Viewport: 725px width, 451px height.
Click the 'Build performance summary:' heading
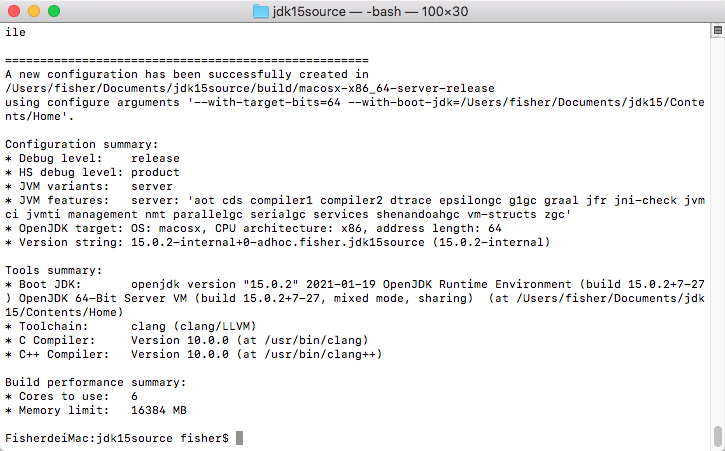pos(96,382)
